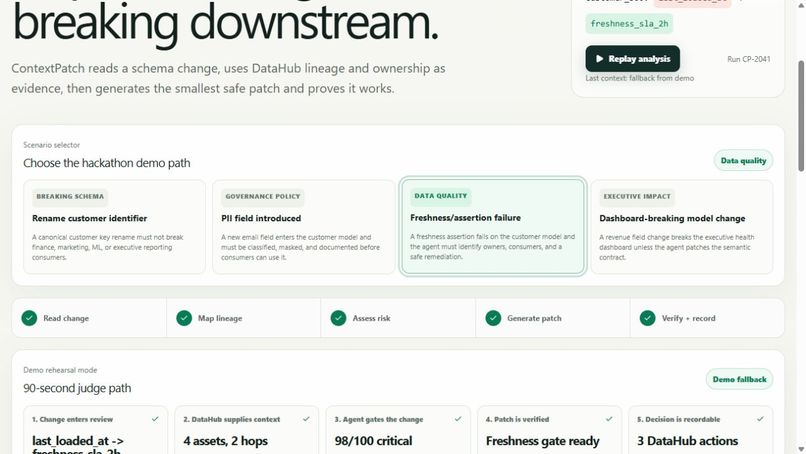Click 'Choose the hackathon demo path' heading
The width and height of the screenshot is (806, 454).
coord(106,163)
